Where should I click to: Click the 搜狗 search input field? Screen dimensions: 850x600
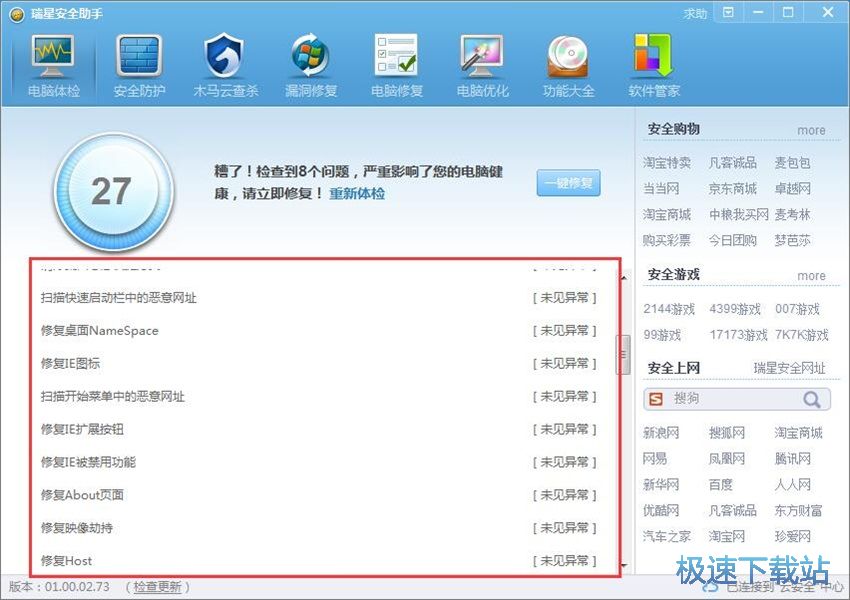[736, 399]
